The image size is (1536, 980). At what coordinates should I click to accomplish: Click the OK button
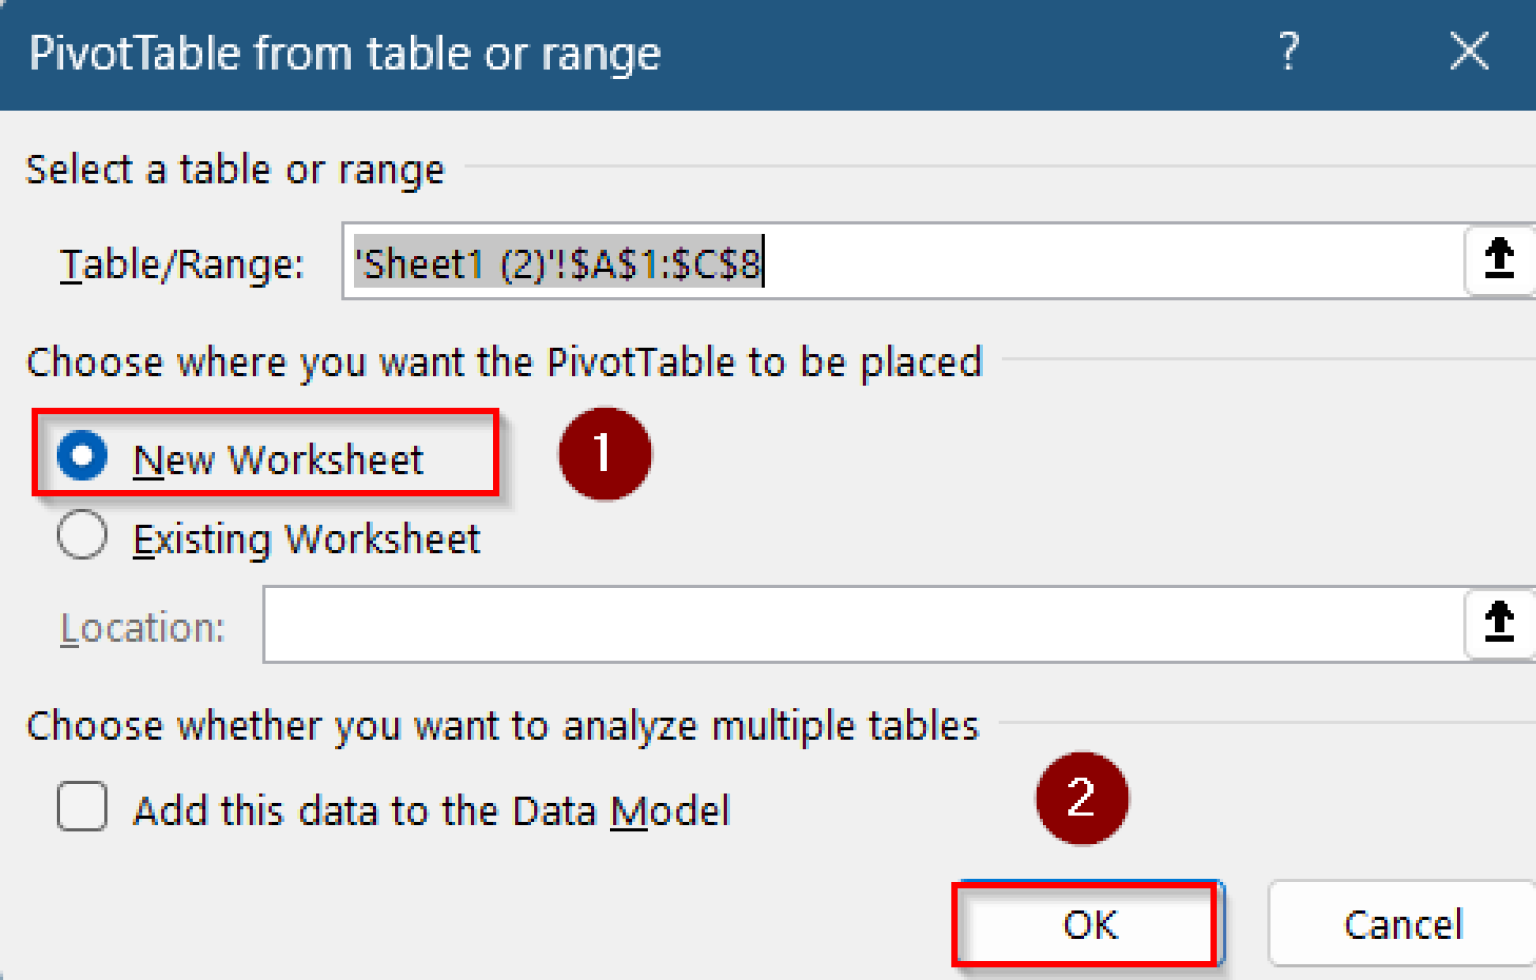(1086, 923)
